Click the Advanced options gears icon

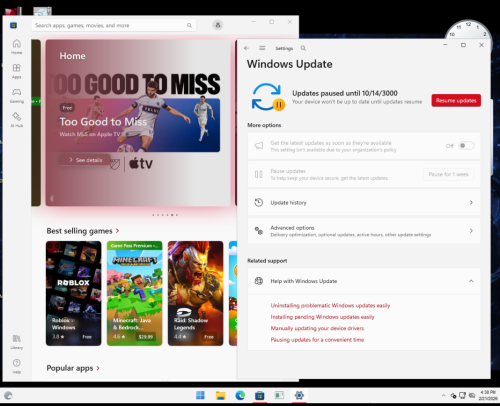click(x=259, y=231)
